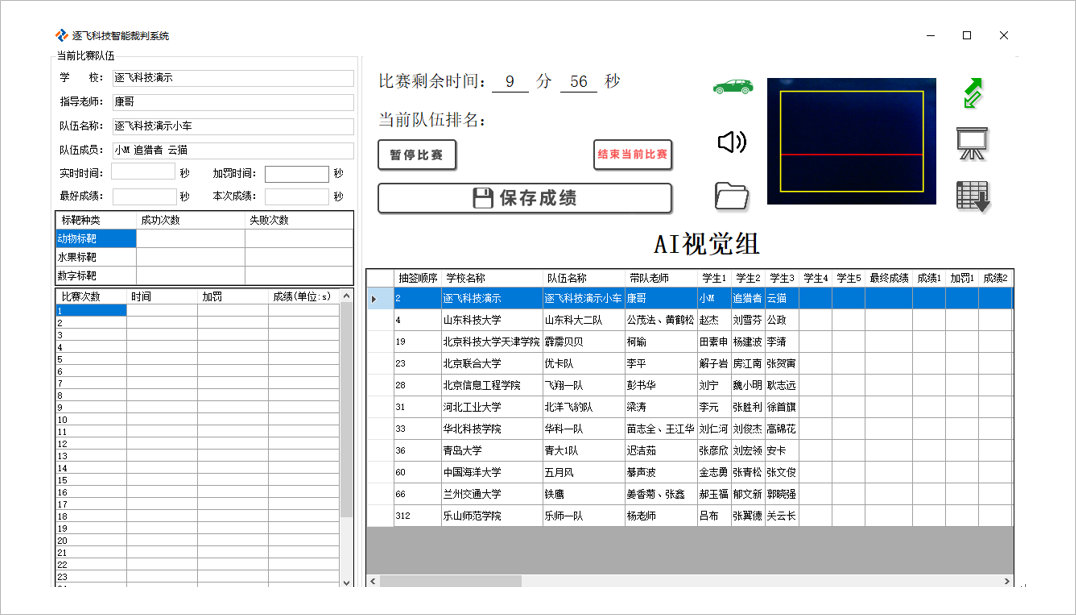Click the team table horizontal scrollbar thumb
The height and width of the screenshot is (615, 1076).
(450, 581)
